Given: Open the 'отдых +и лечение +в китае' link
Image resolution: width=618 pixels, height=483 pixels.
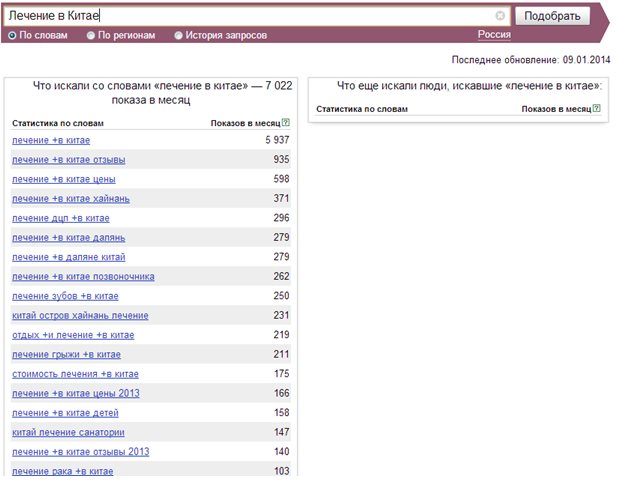Looking at the screenshot, I should point(73,335).
